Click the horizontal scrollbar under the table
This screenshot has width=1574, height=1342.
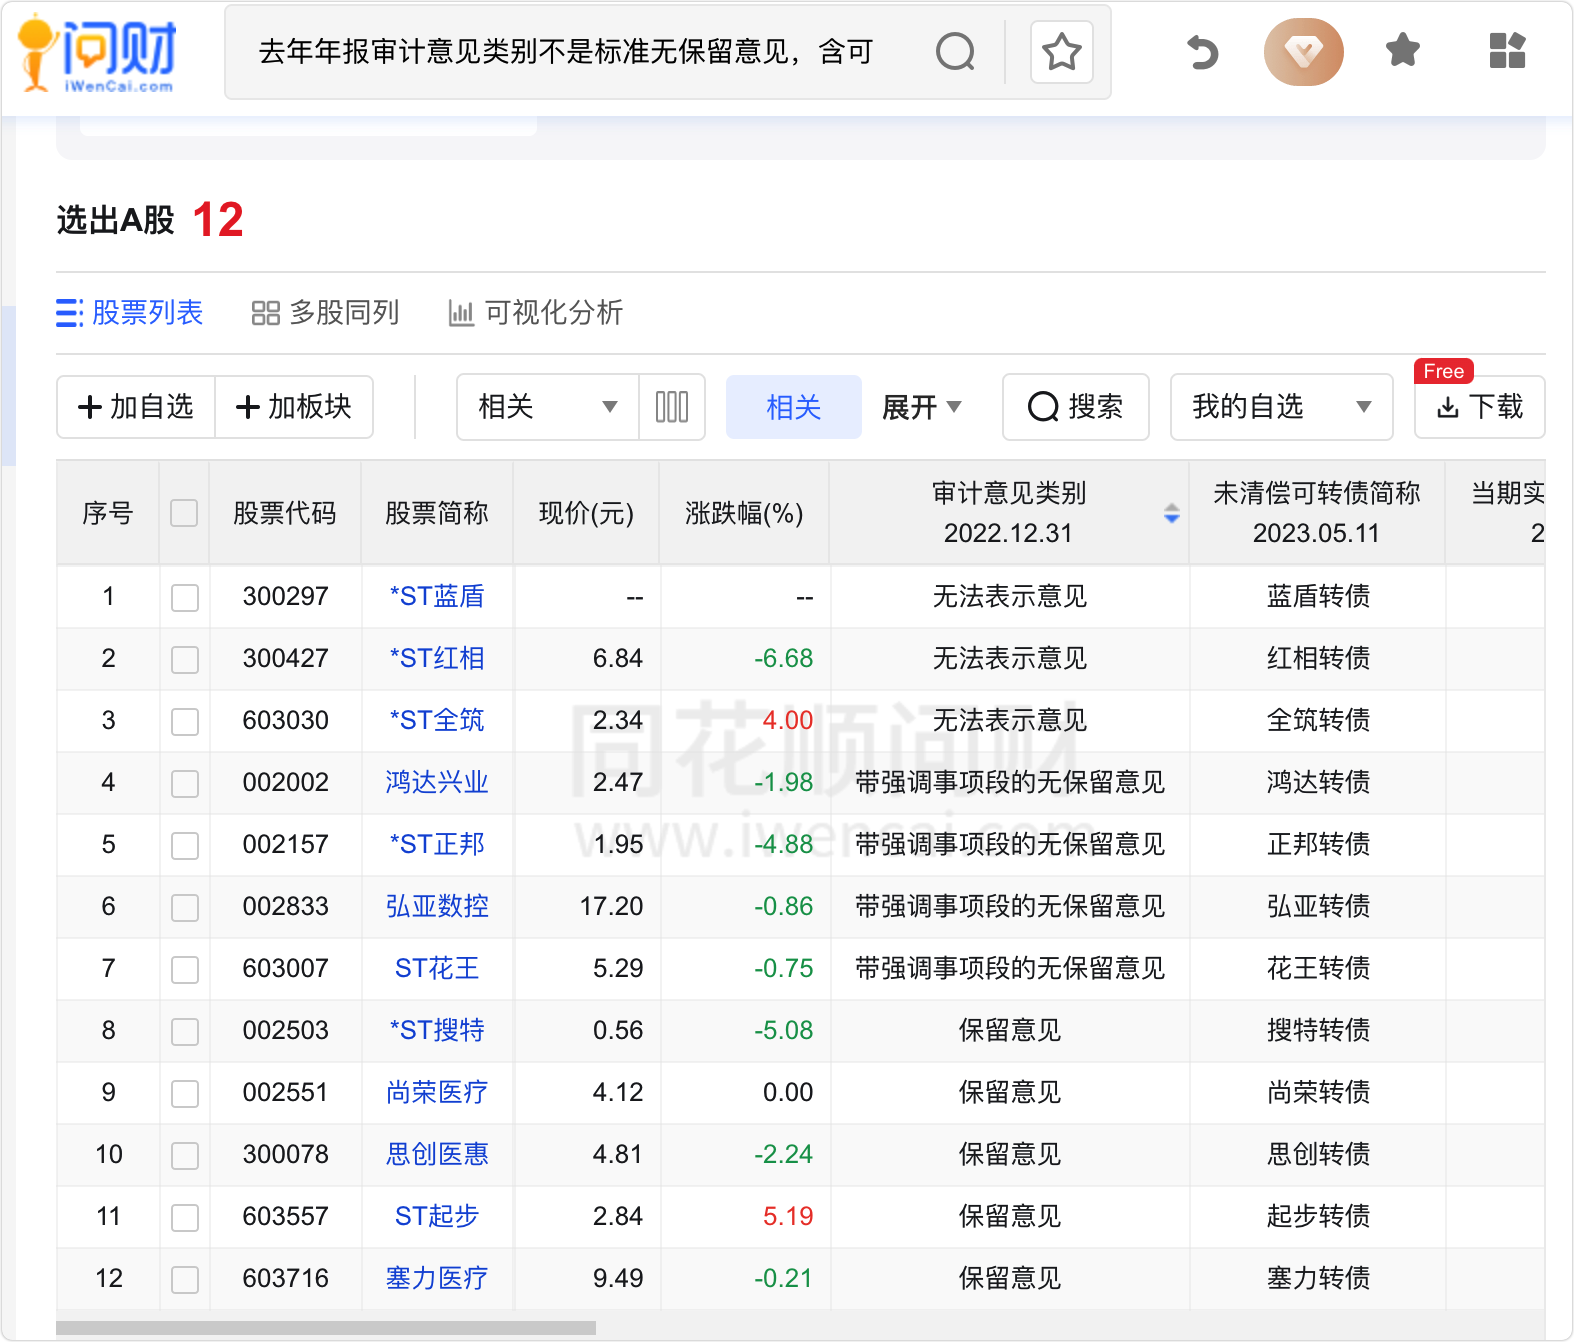[x=326, y=1328]
